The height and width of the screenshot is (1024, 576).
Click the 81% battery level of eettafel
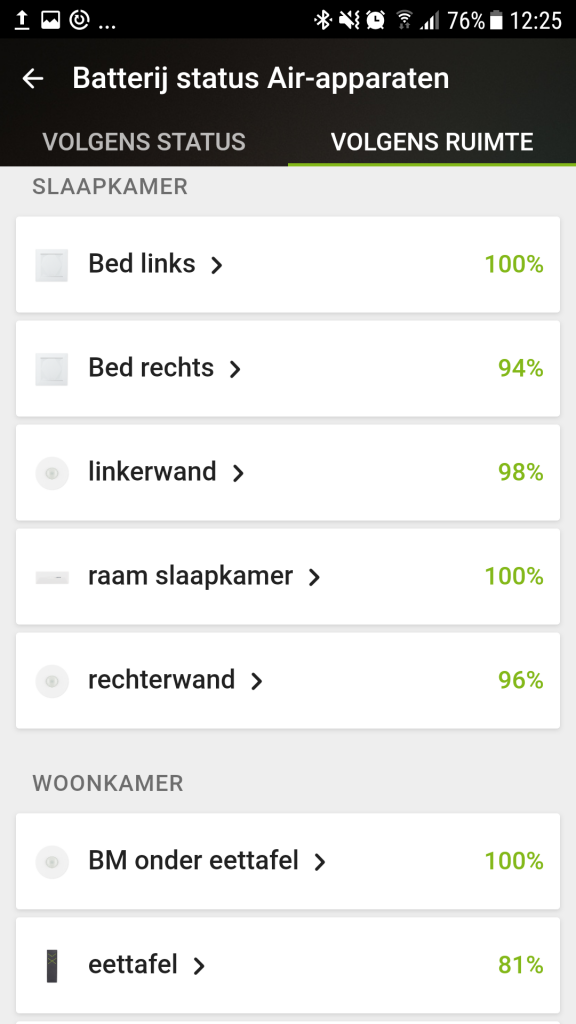point(522,965)
